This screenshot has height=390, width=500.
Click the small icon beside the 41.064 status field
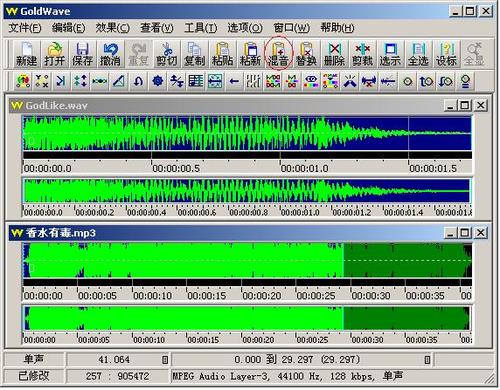[165, 360]
